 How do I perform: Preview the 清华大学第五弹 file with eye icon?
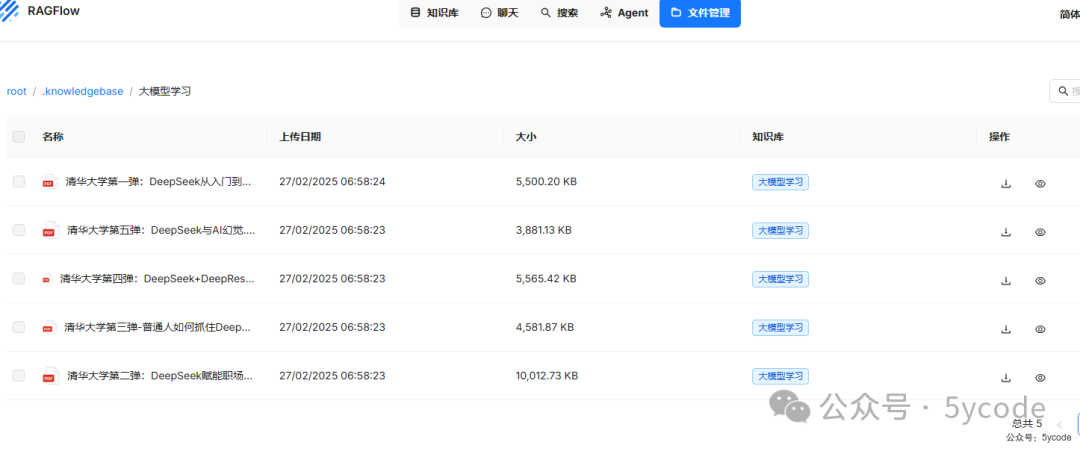click(x=1040, y=232)
